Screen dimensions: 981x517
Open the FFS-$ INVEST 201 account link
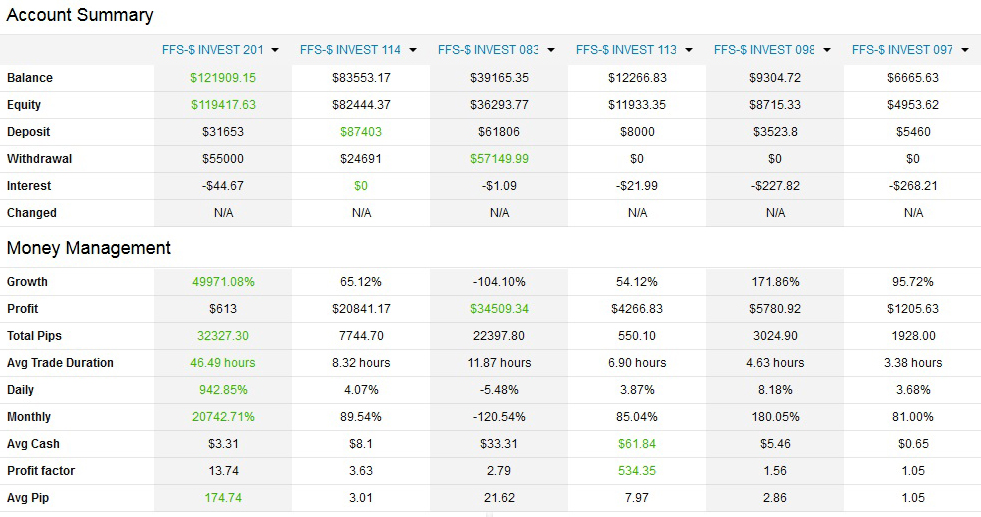pyautogui.click(x=213, y=50)
